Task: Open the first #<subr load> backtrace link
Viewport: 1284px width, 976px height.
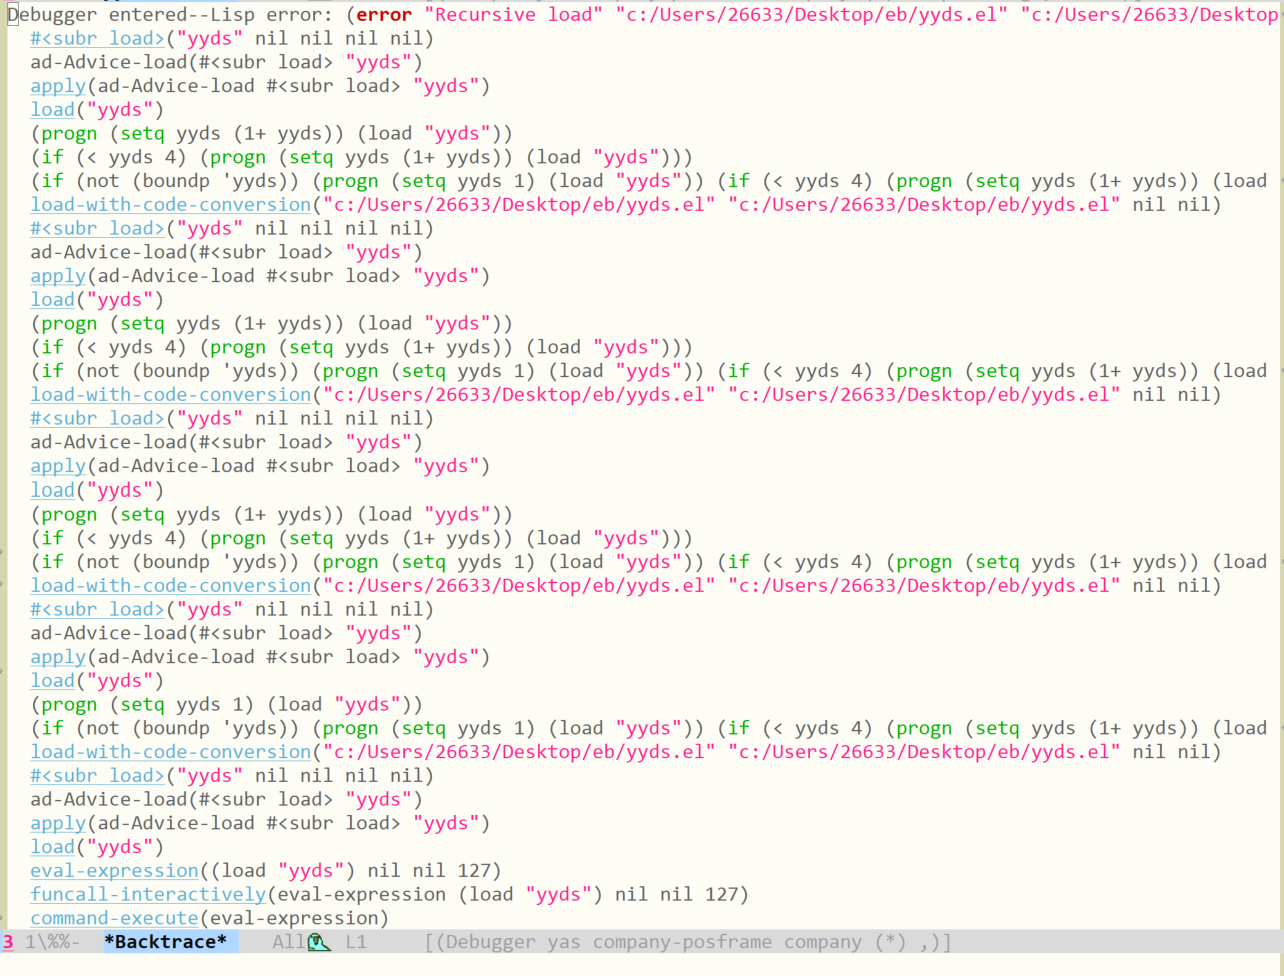Action: pyautogui.click(x=96, y=38)
